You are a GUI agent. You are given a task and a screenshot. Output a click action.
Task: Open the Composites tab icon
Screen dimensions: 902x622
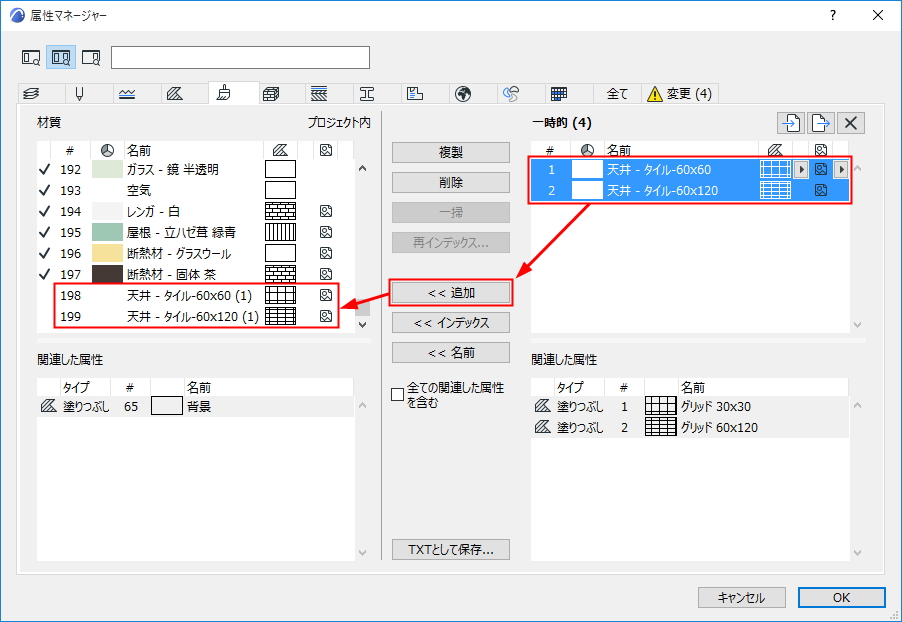pos(319,94)
